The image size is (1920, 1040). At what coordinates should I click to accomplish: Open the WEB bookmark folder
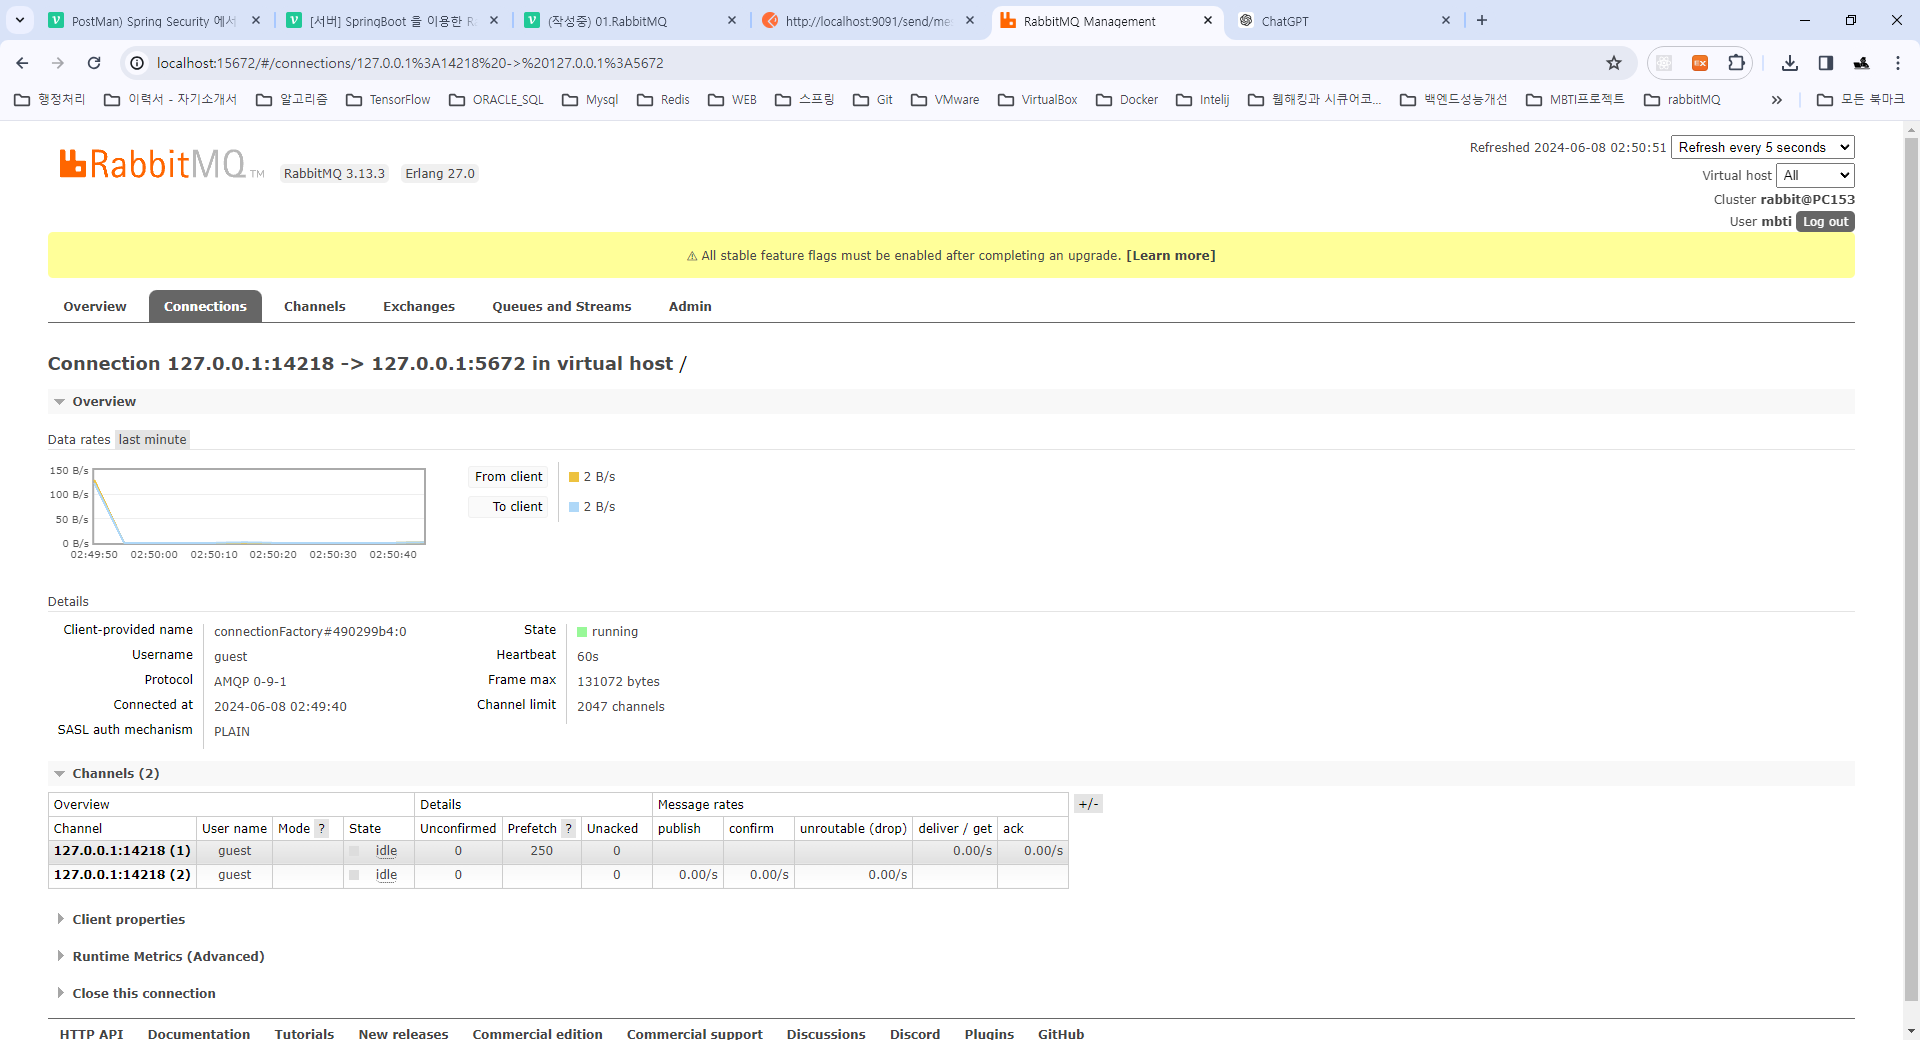(x=732, y=100)
